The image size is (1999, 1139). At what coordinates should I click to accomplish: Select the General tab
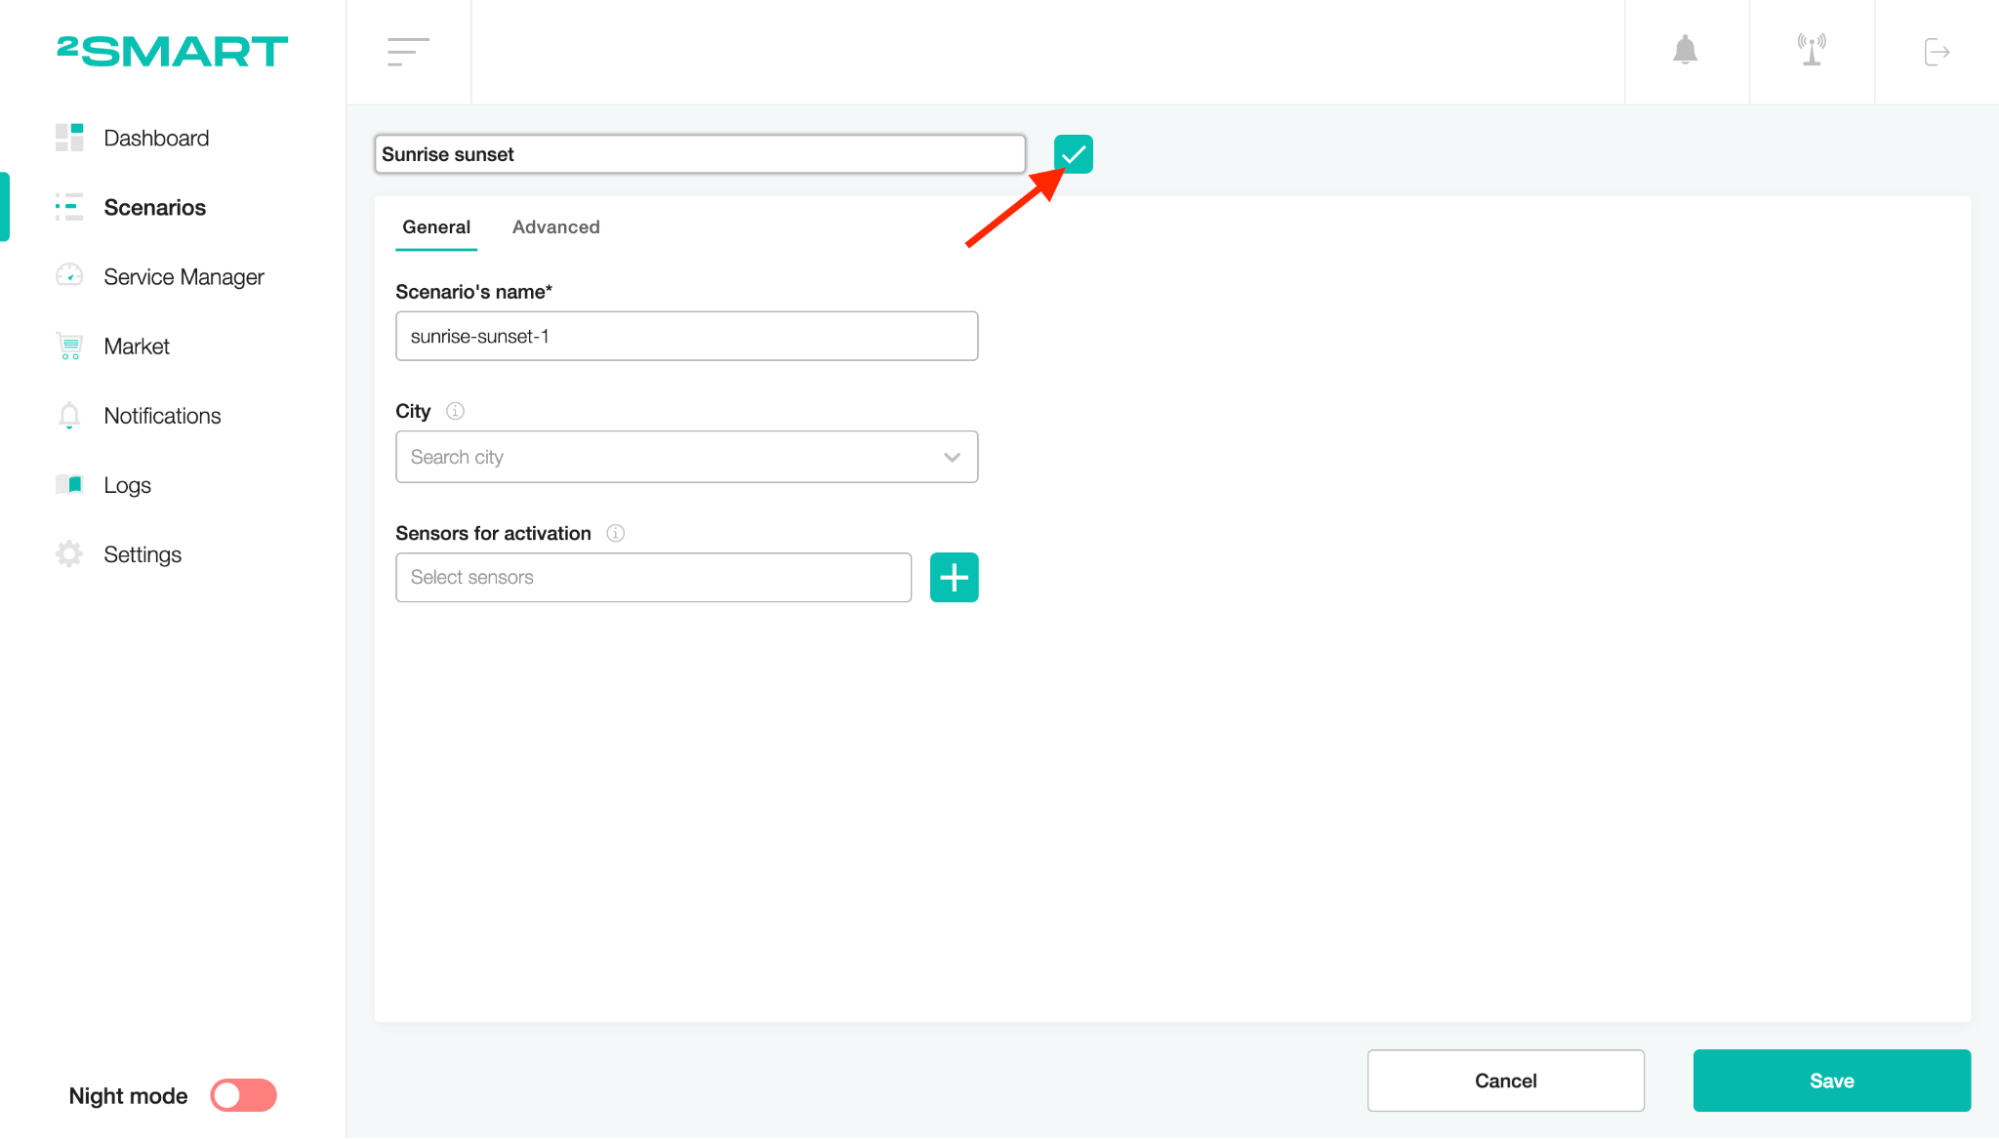[x=436, y=227]
